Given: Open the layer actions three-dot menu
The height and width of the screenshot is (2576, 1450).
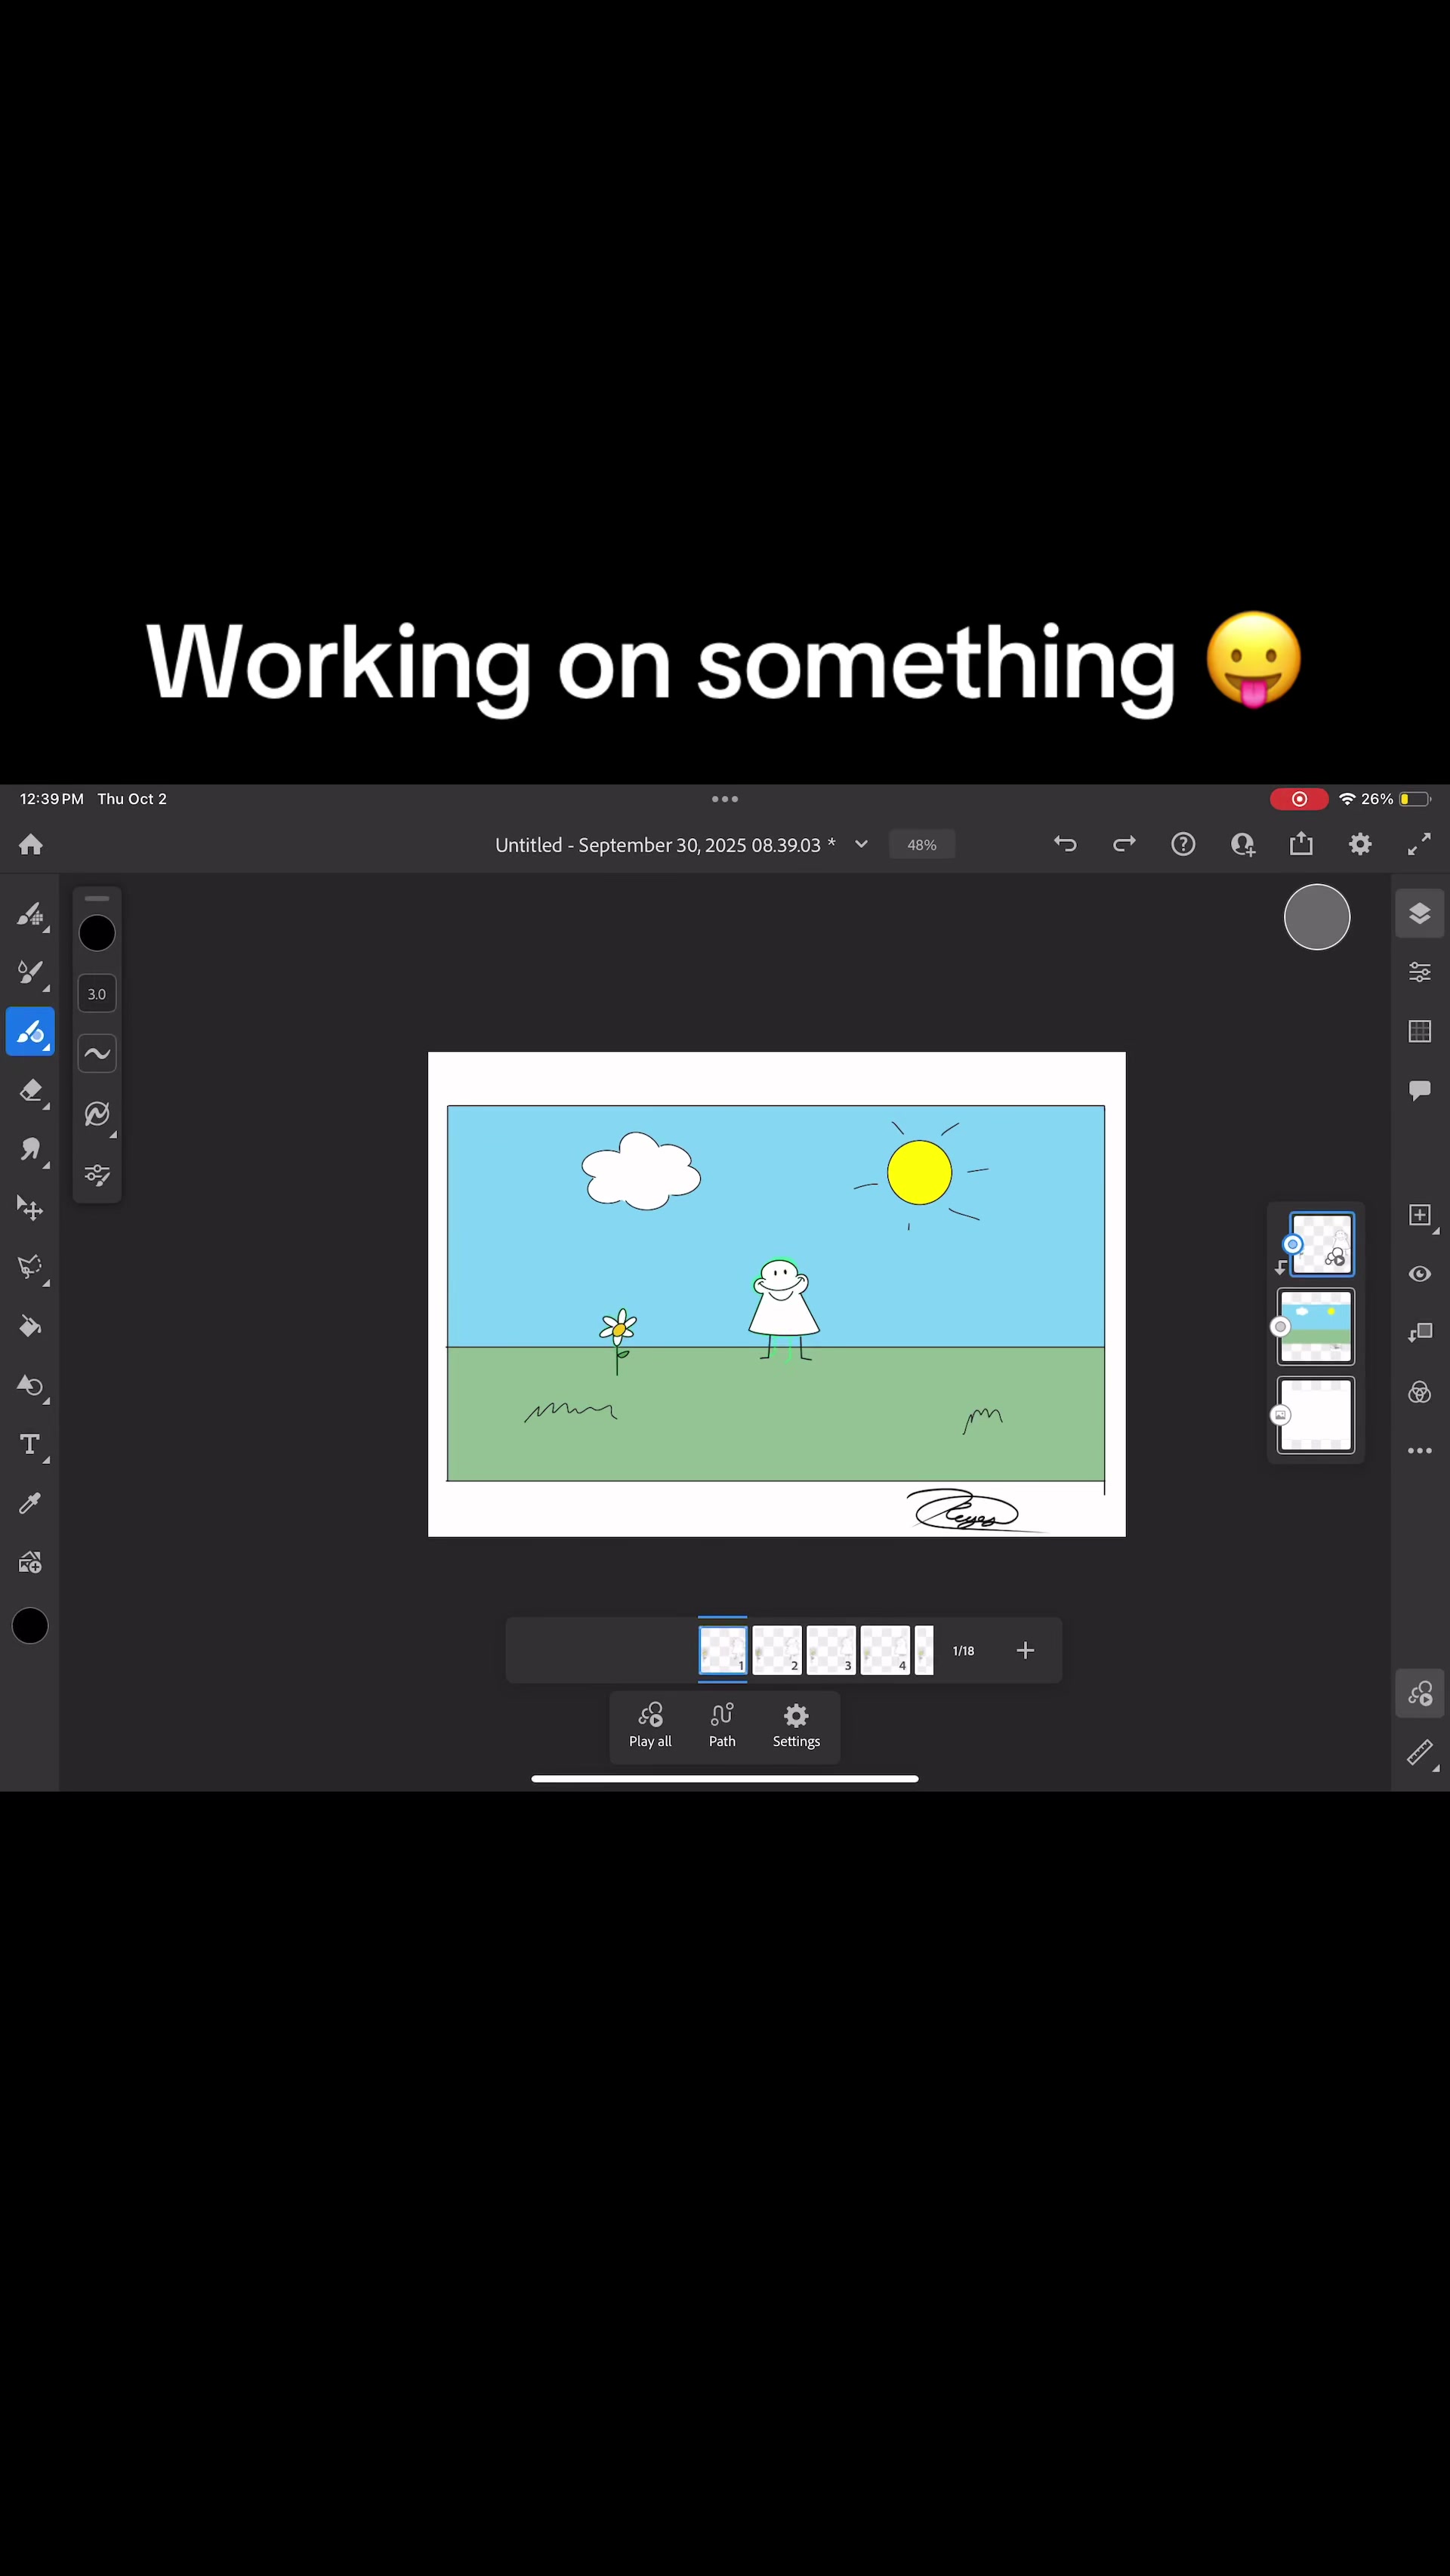Looking at the screenshot, I should pos(1420,1451).
